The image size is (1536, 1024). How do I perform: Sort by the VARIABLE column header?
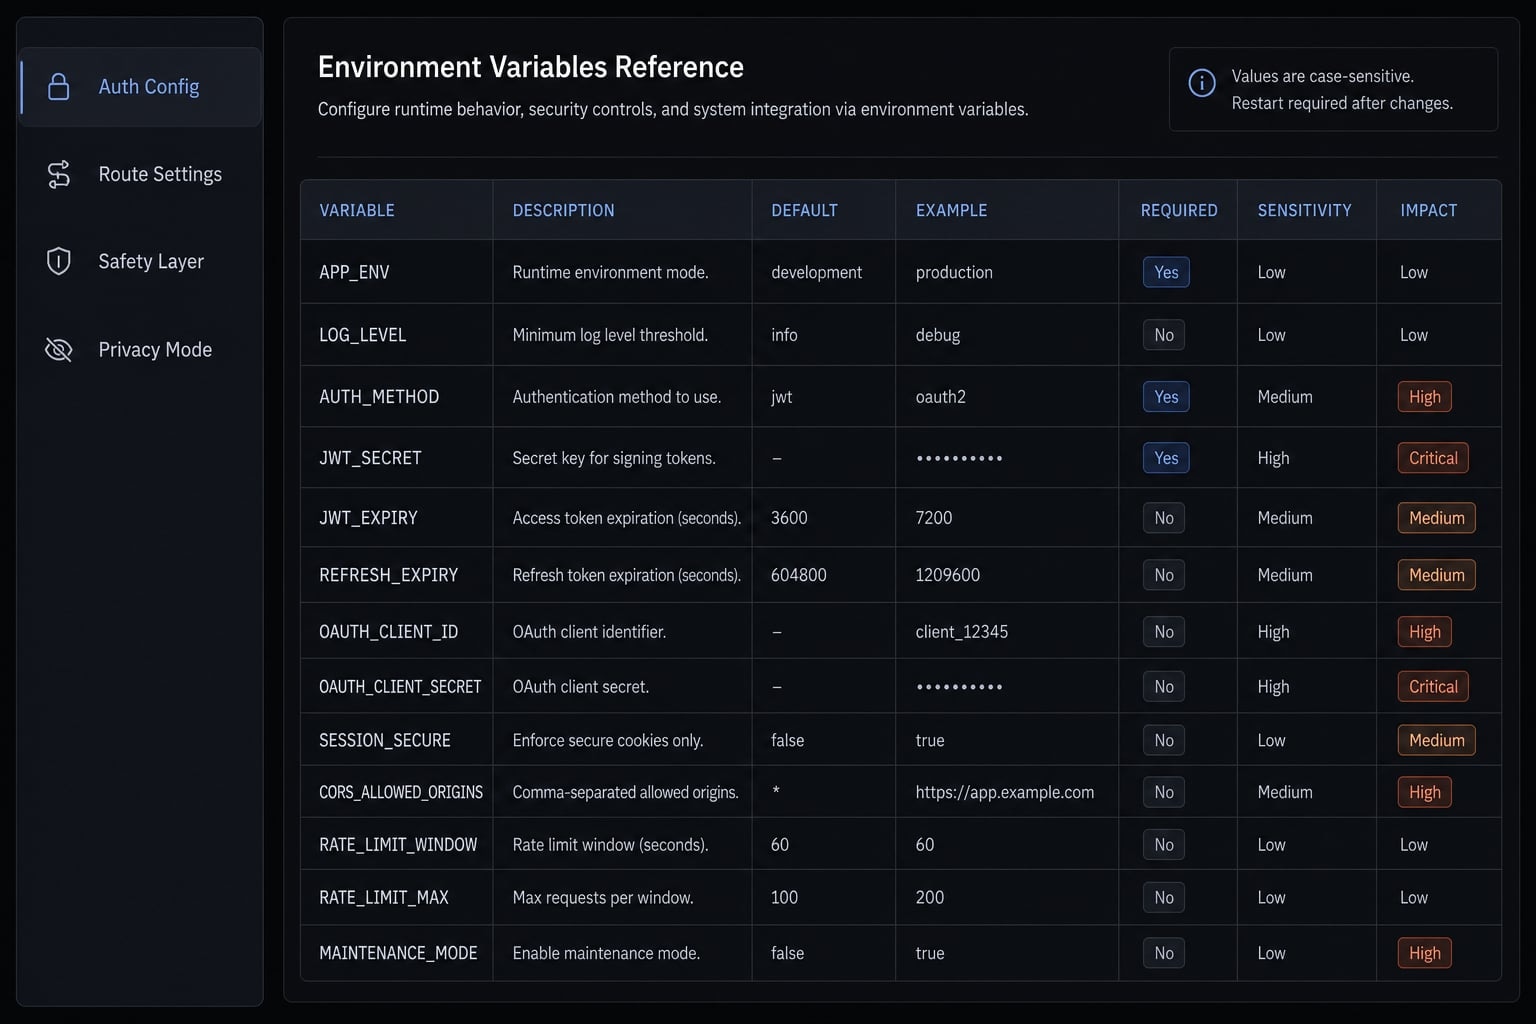click(x=357, y=210)
